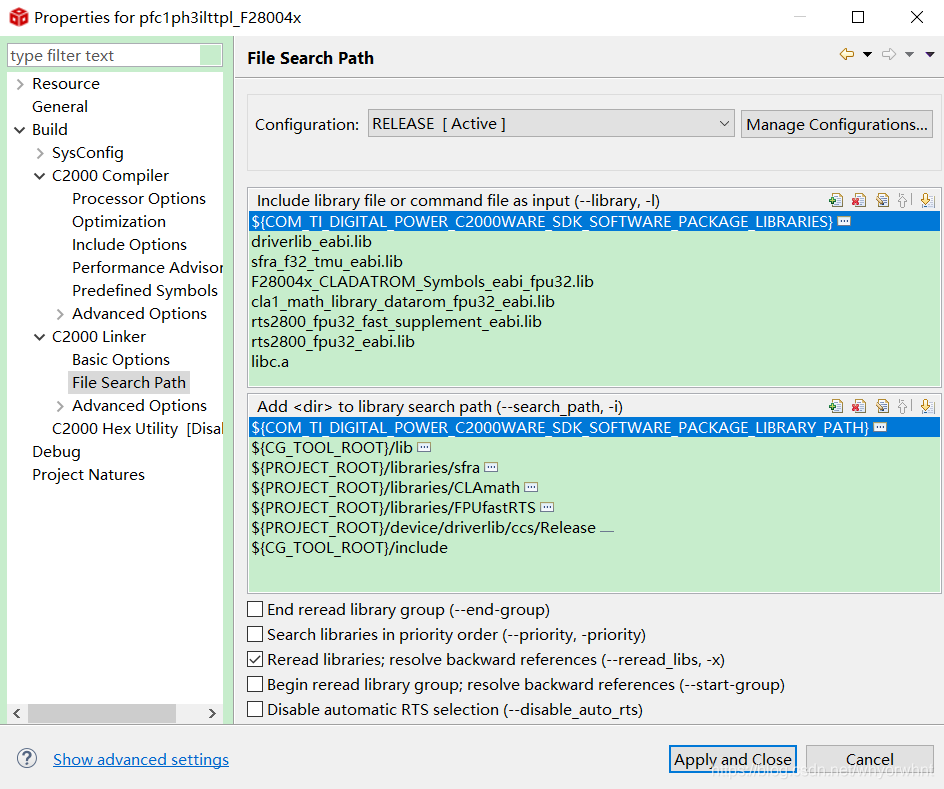Select File Search Path tree item
The width and height of the screenshot is (944, 789).
[129, 382]
